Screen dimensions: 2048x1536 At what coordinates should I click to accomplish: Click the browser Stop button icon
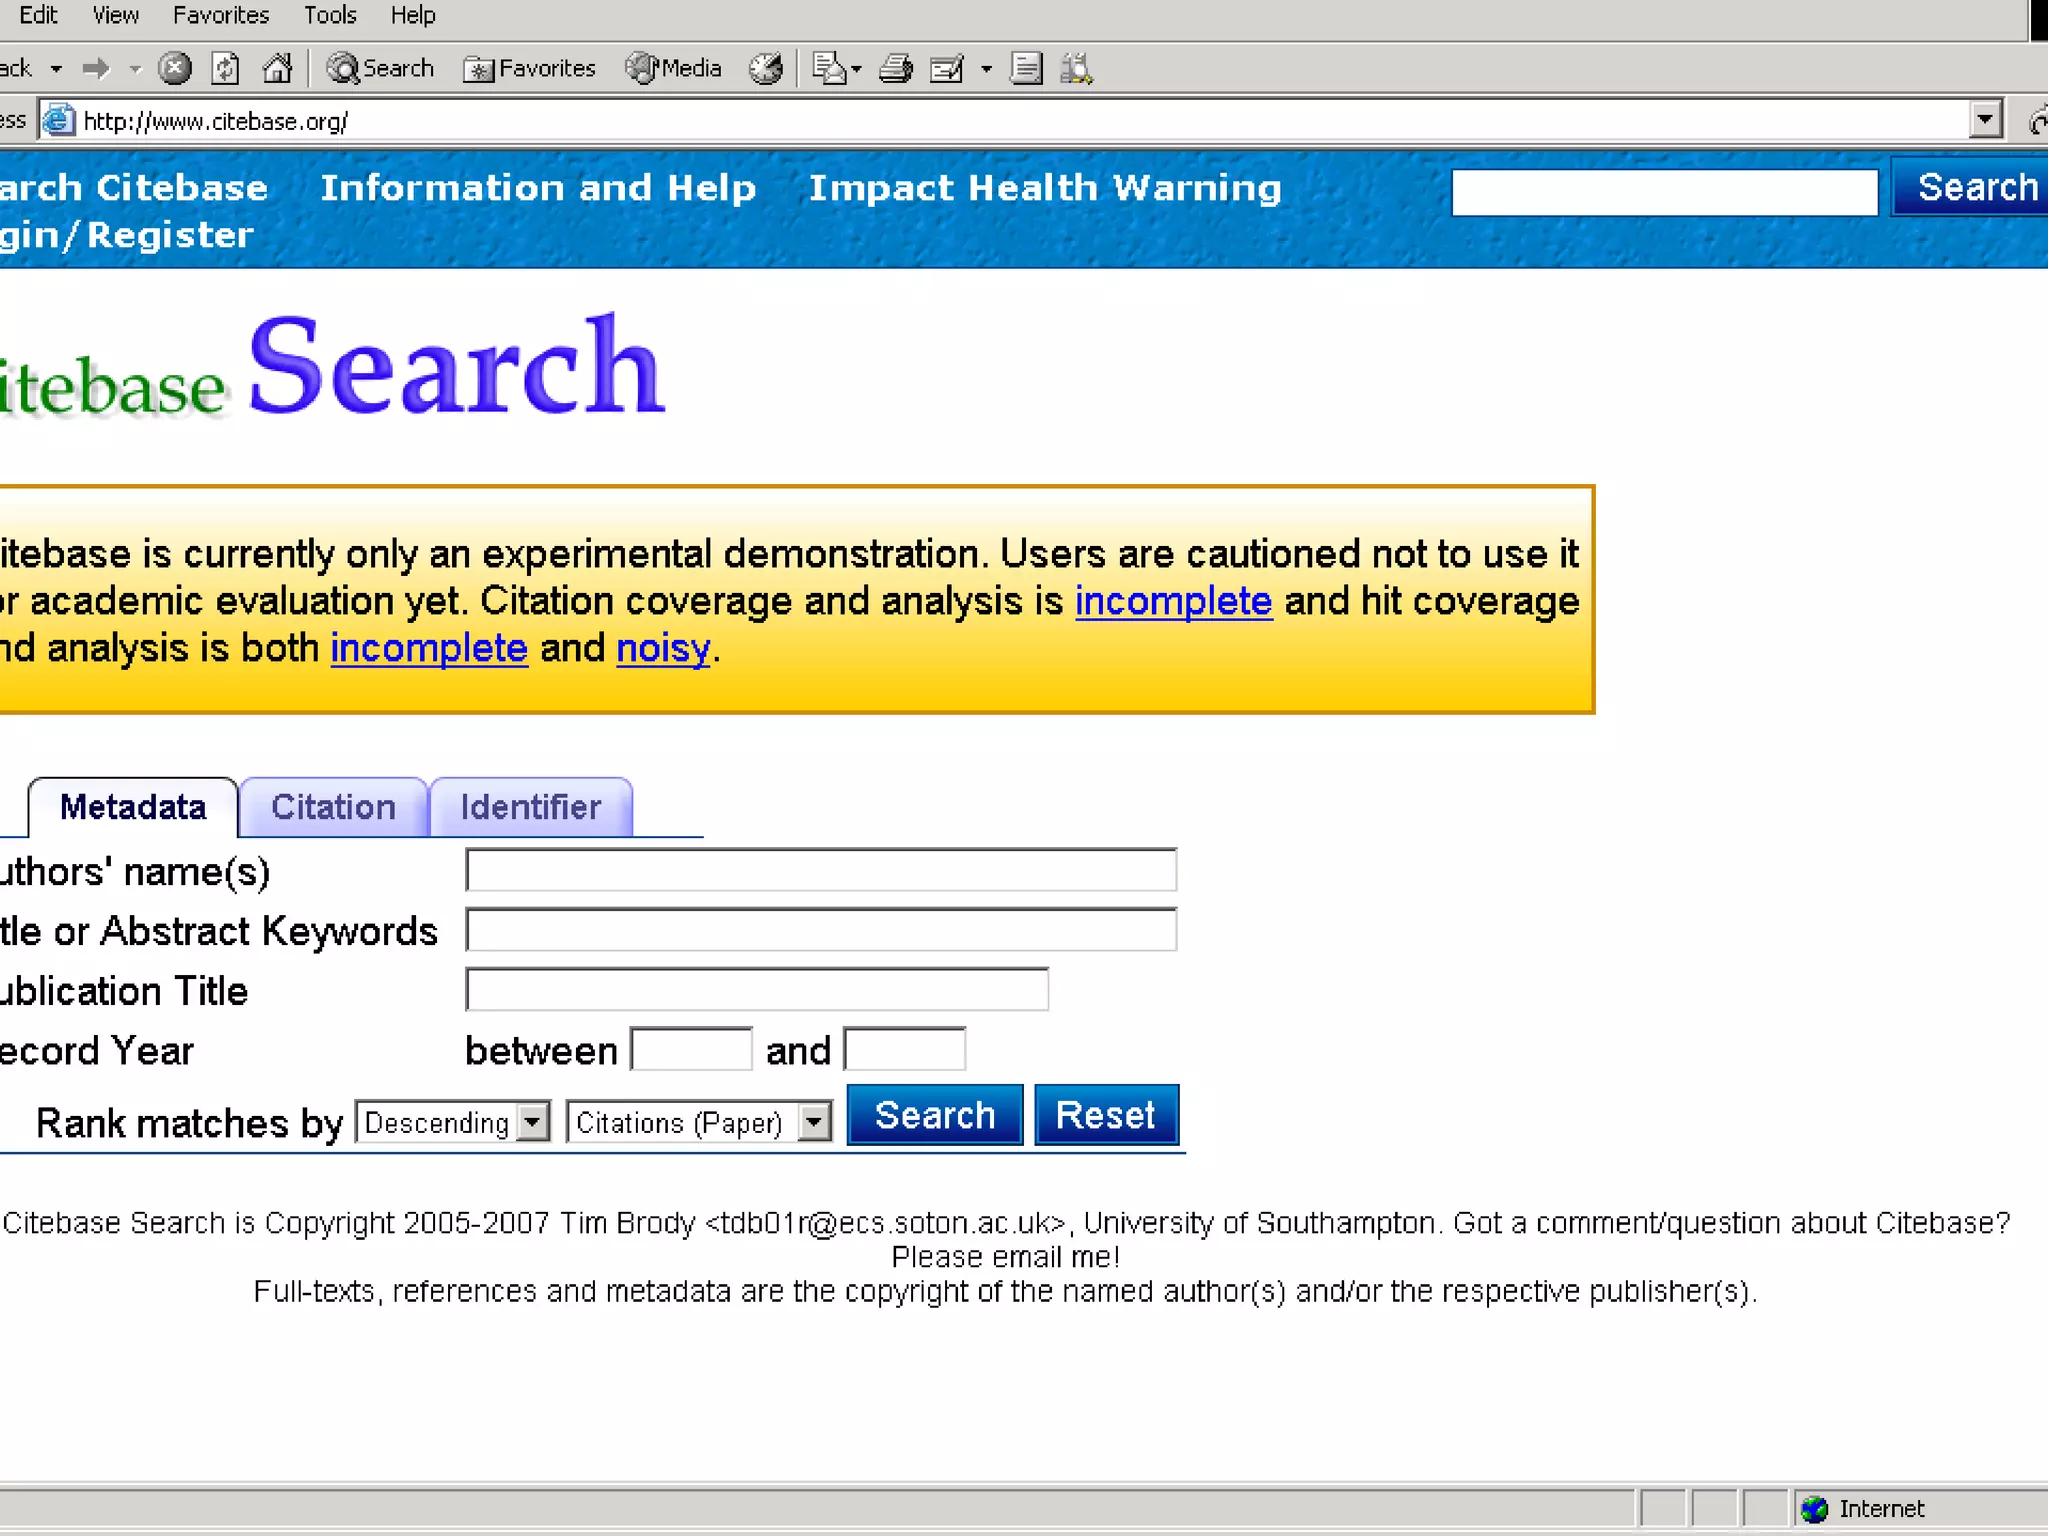175,68
